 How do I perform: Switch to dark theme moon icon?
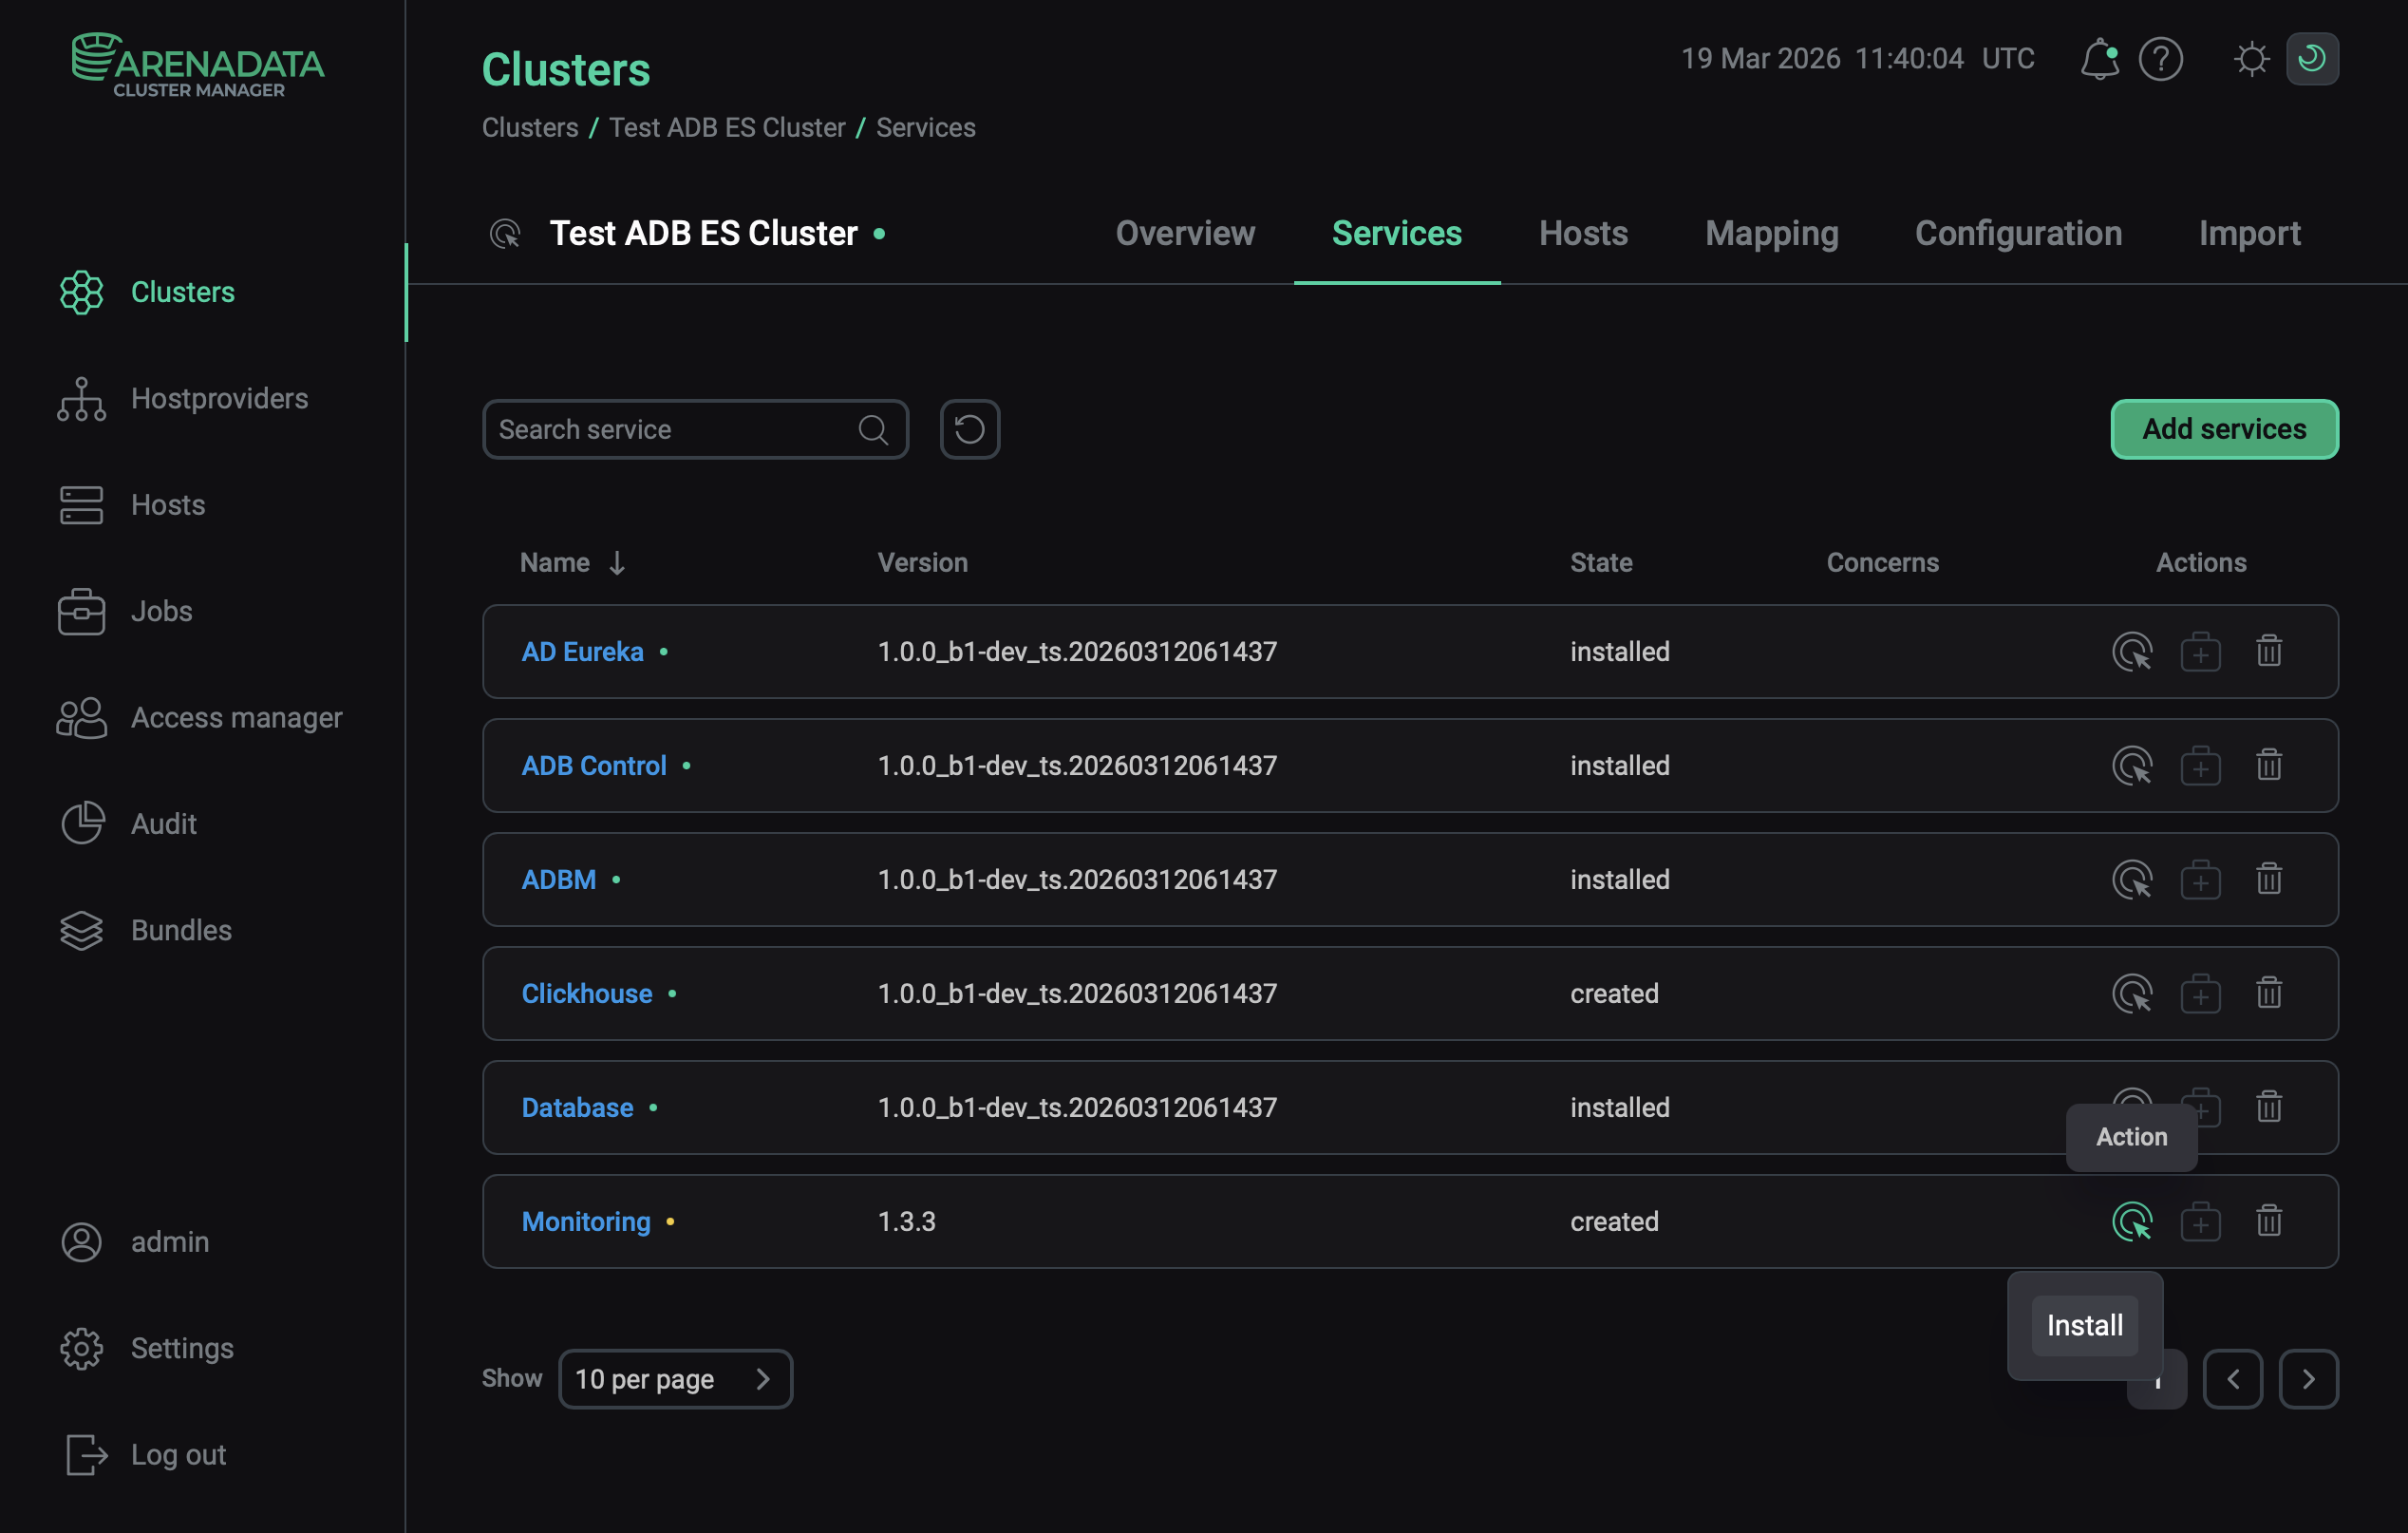[2311, 59]
